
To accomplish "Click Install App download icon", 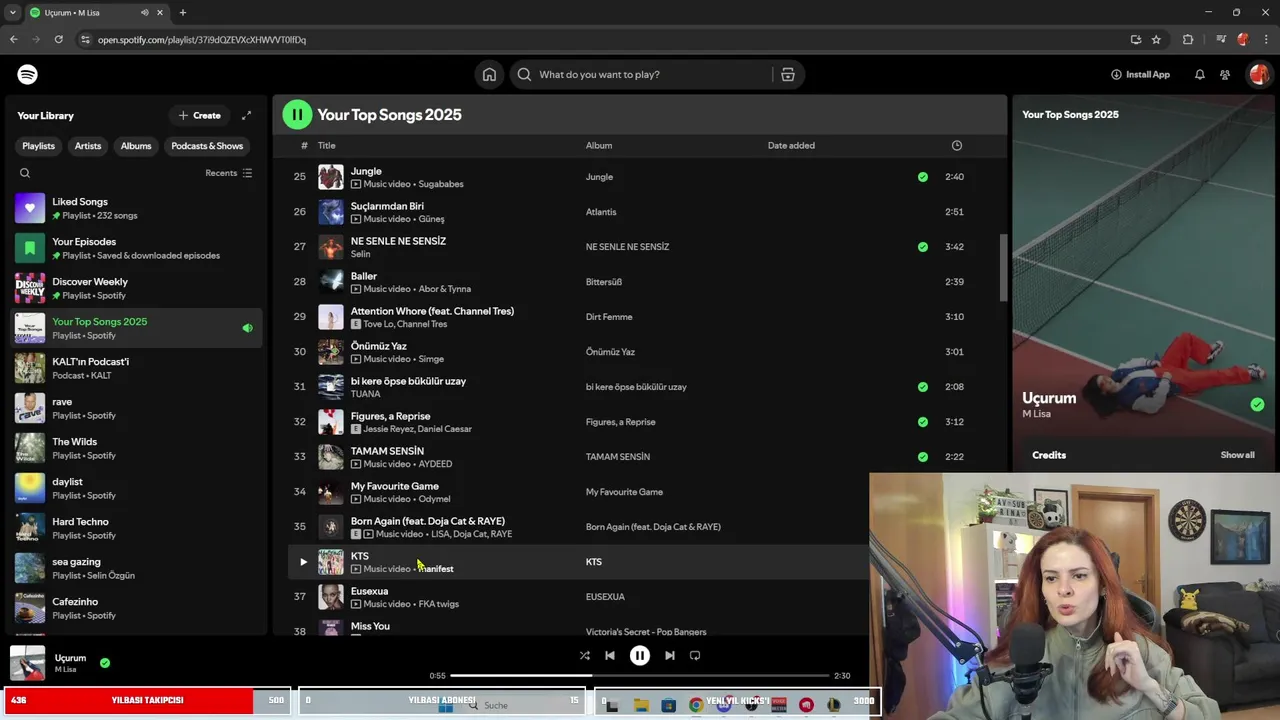I will coord(1116,74).
